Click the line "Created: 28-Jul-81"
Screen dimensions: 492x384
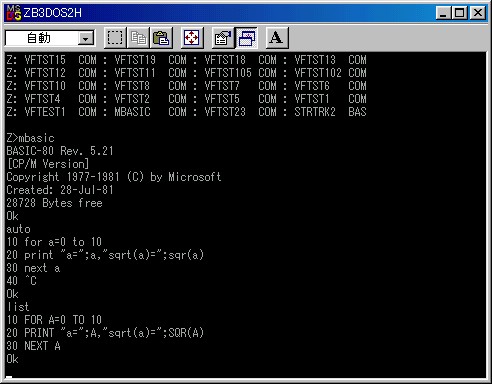[60, 190]
